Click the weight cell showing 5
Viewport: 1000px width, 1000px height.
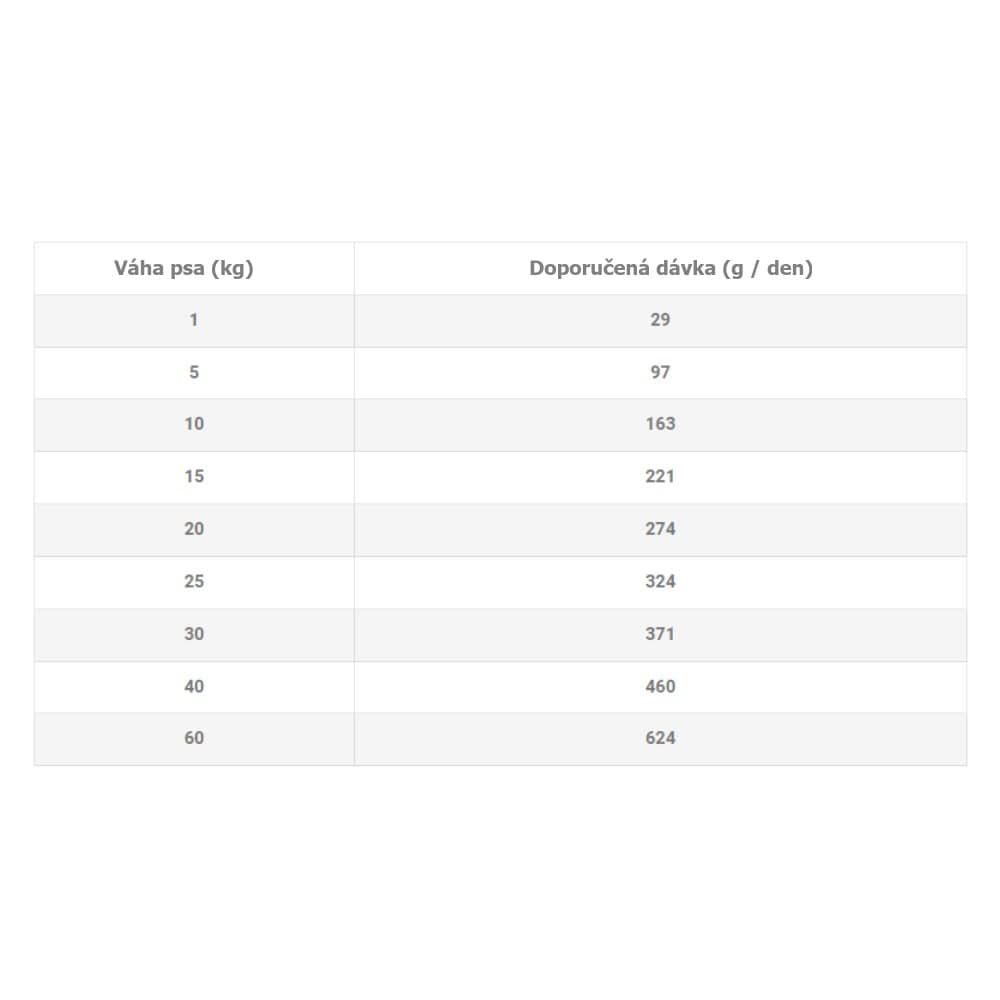click(194, 372)
